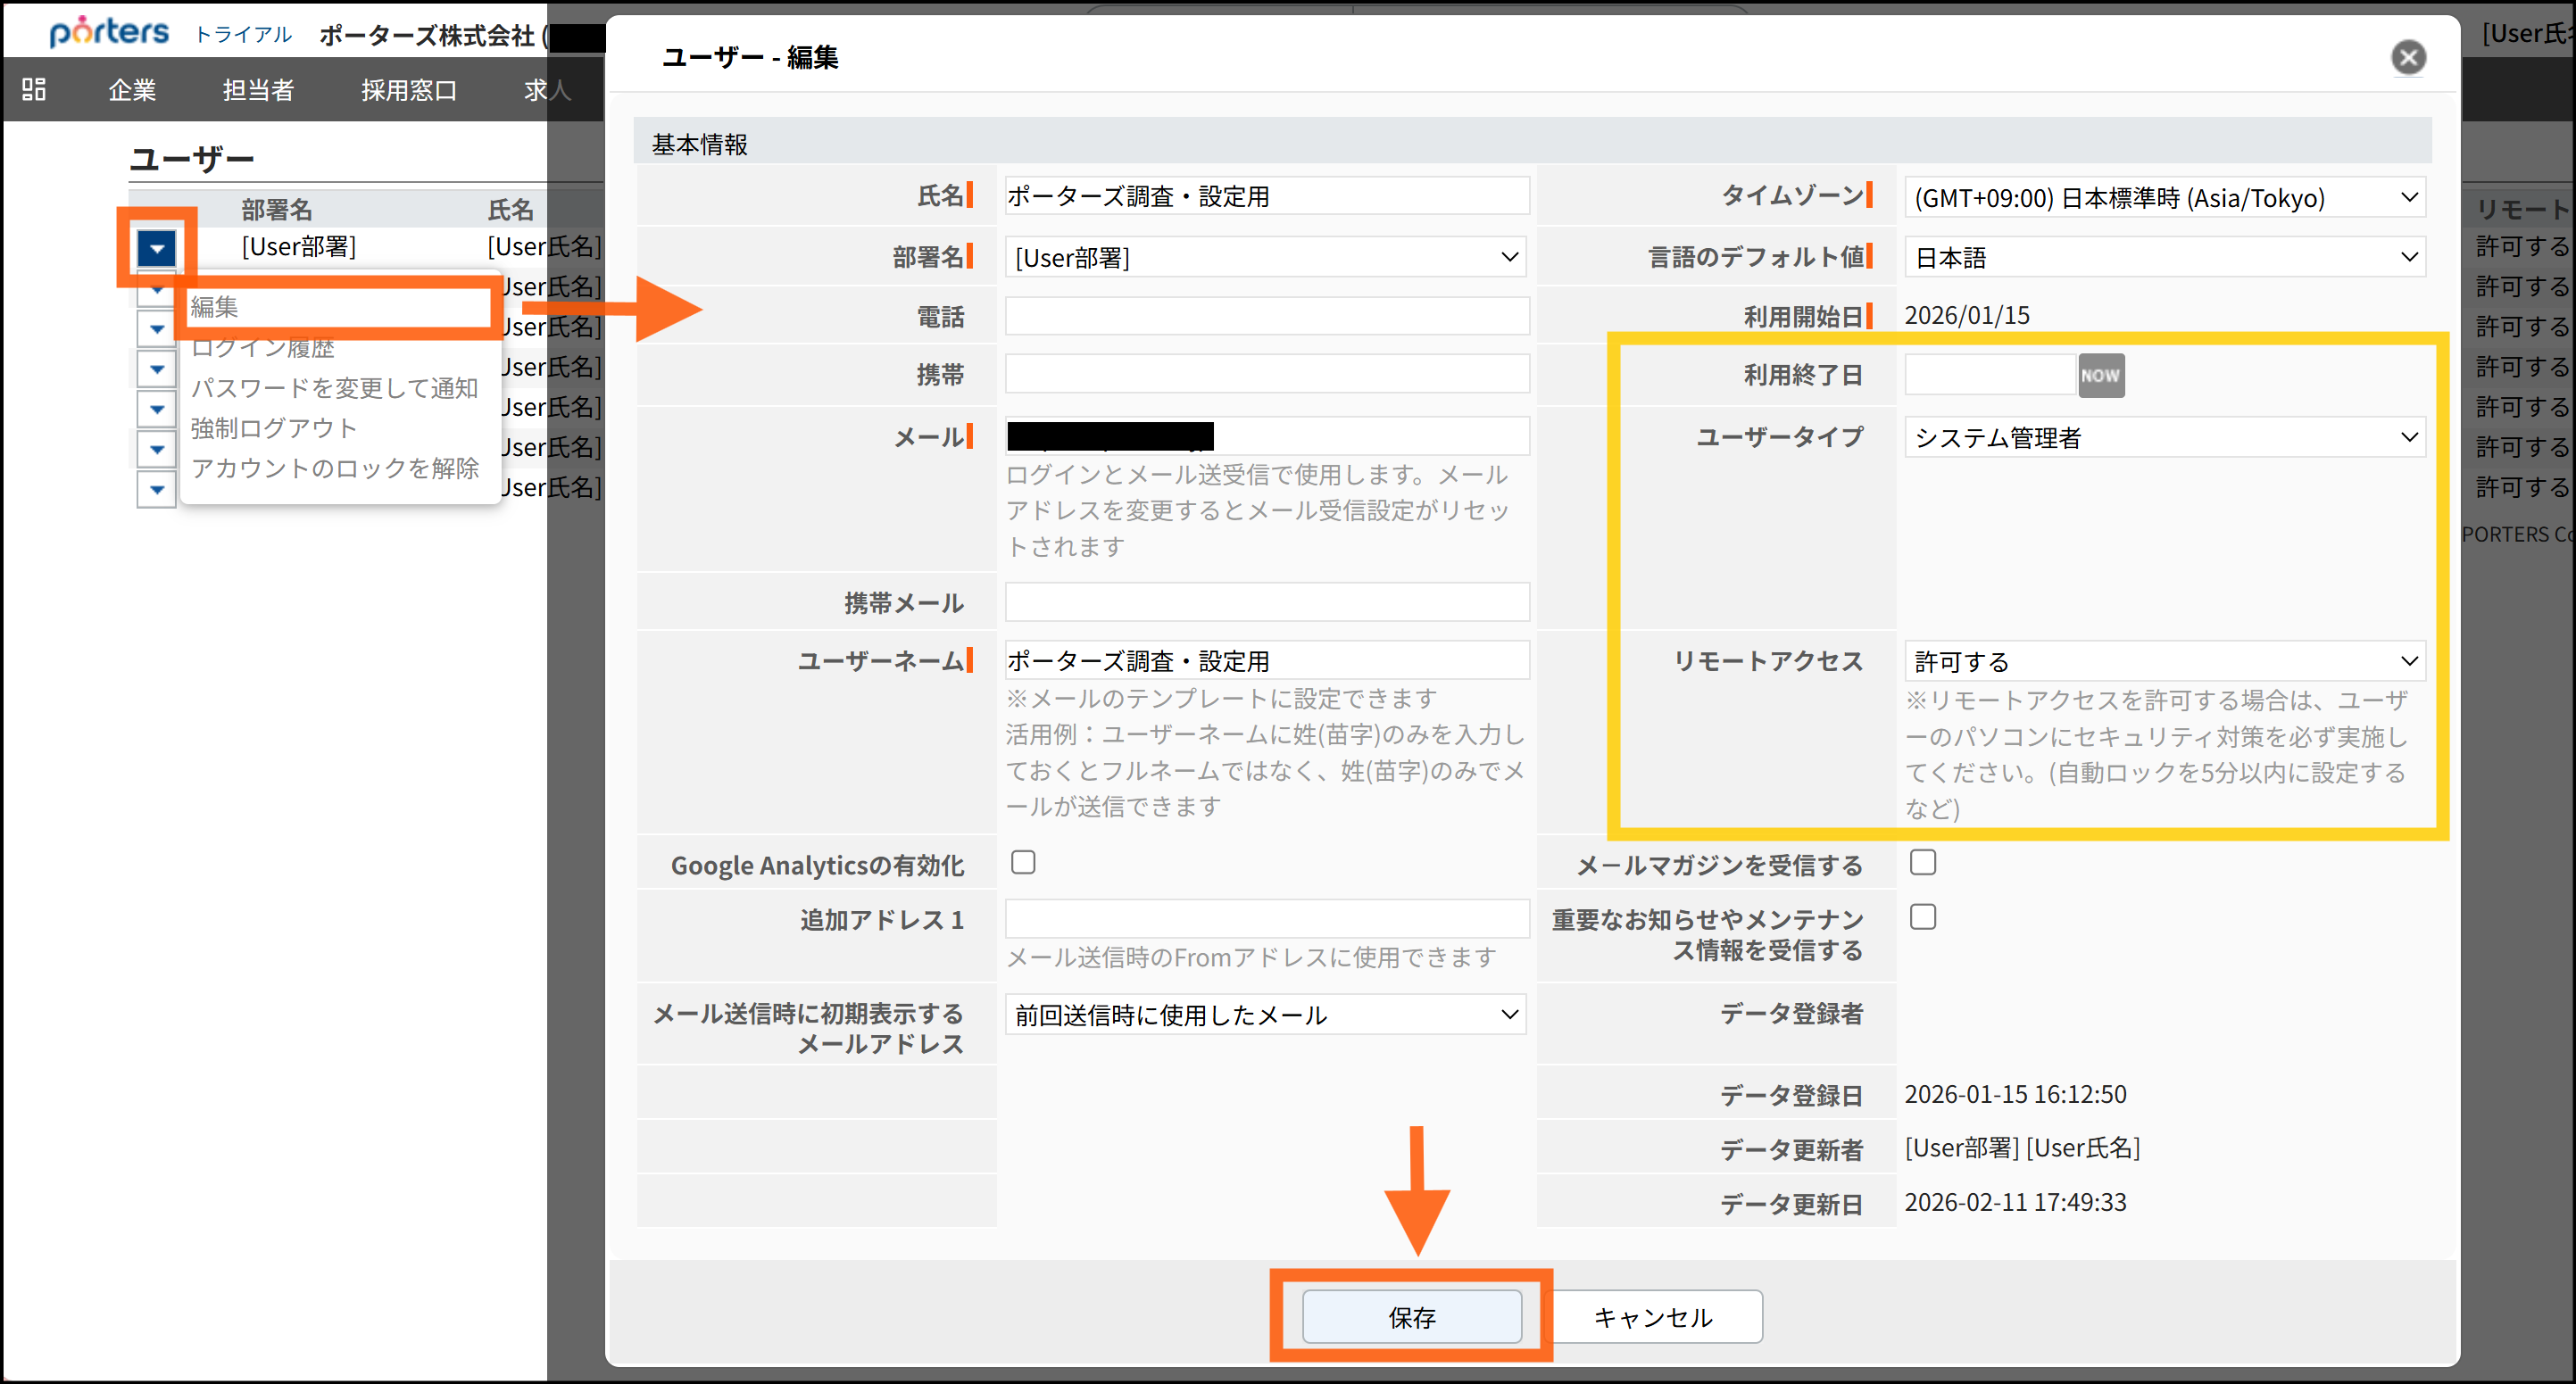Click the 部署名 column header in user list
The height and width of the screenshot is (1384, 2576).
click(277, 209)
